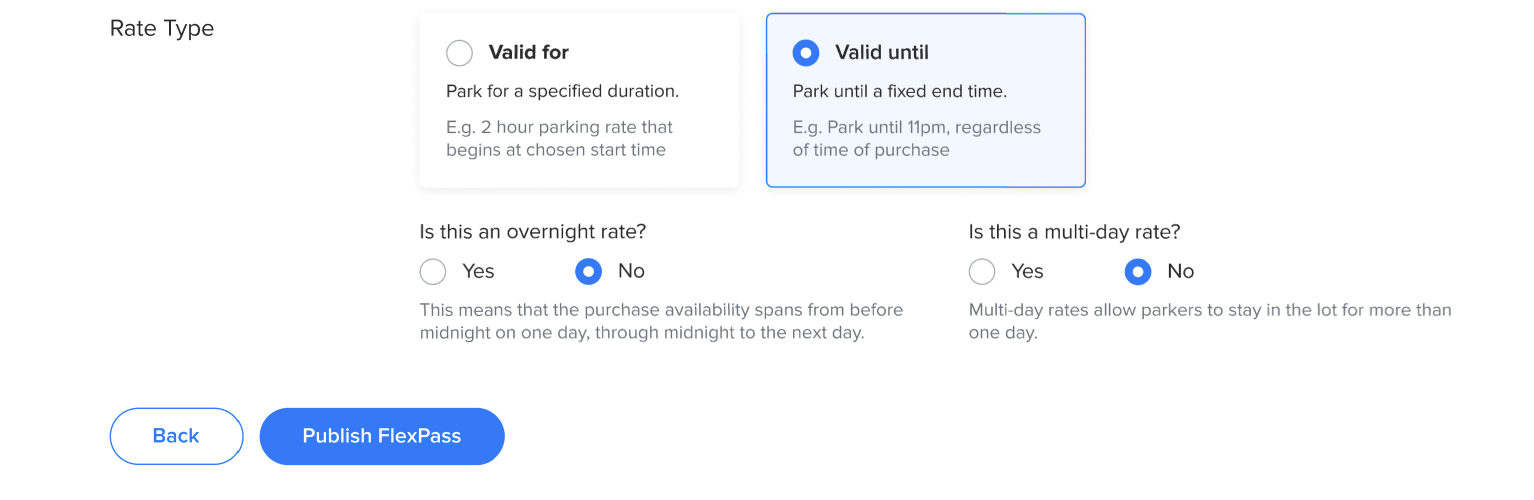Click the 'Yes' label under multi-day rate

click(x=1027, y=271)
